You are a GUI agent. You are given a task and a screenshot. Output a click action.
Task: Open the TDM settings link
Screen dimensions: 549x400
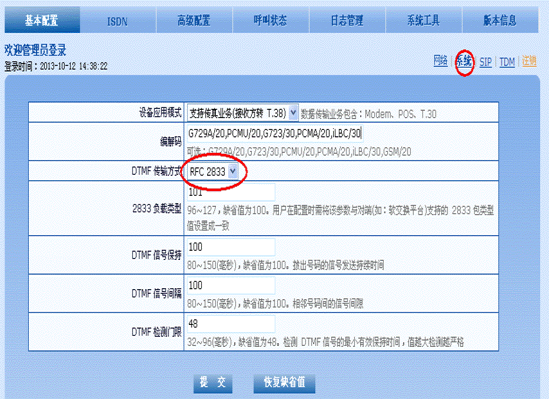(507, 62)
